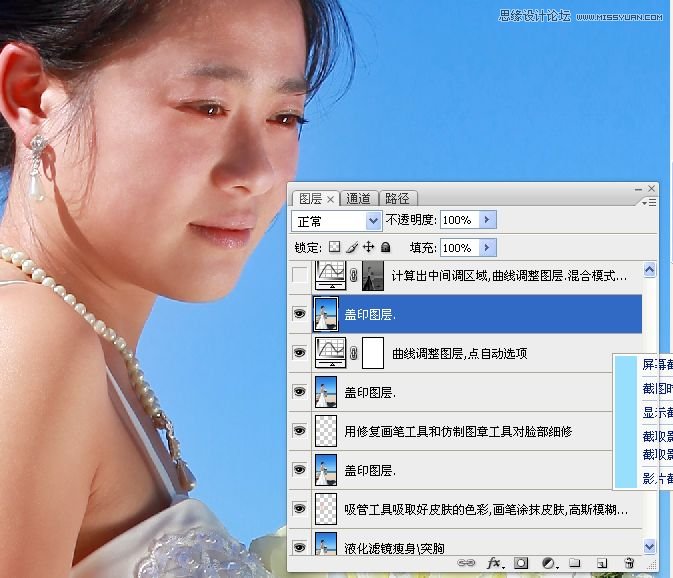Toggle eye of 曲线调整图层,点自动选项 layer
673x578 pixels.
[x=300, y=353]
